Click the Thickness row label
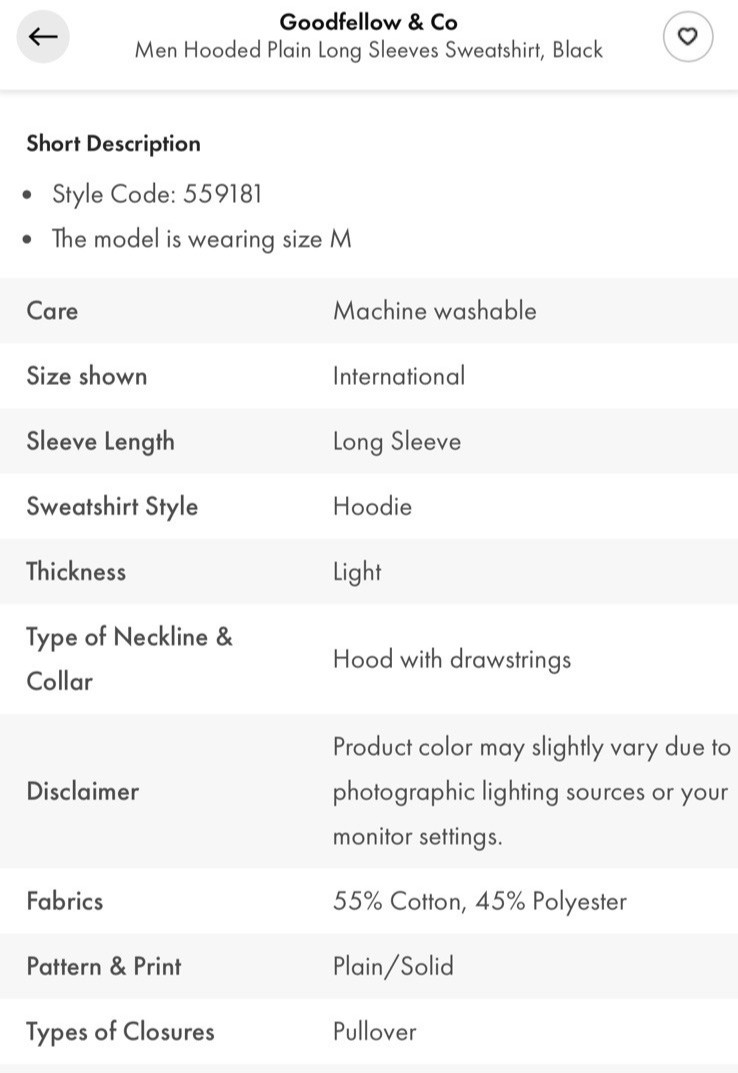 [76, 571]
